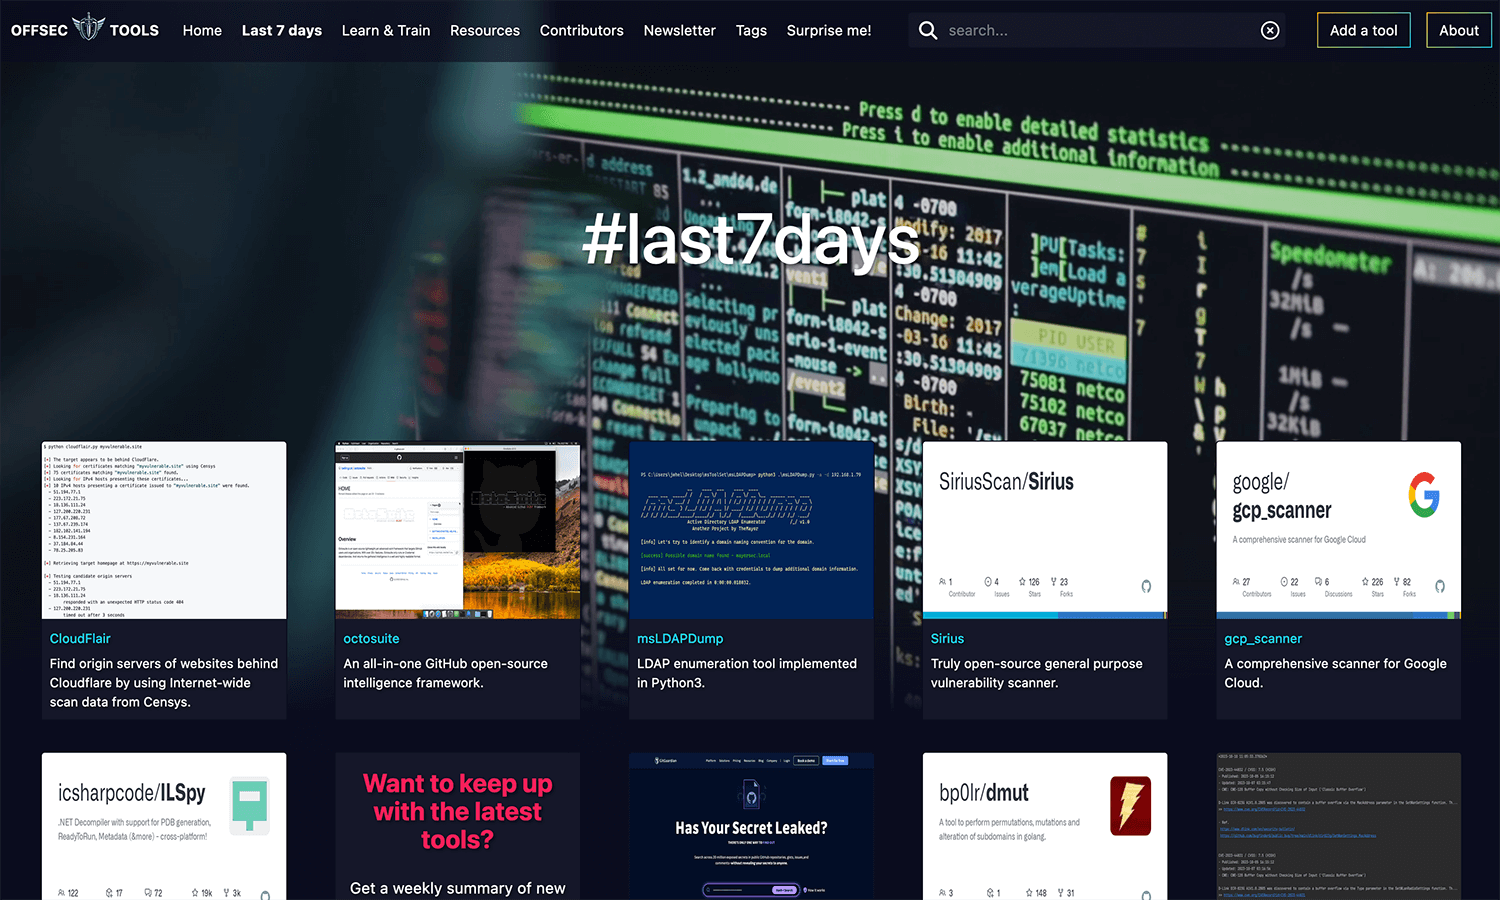Click the issues icon on gcp_scanner card

(x=1284, y=581)
